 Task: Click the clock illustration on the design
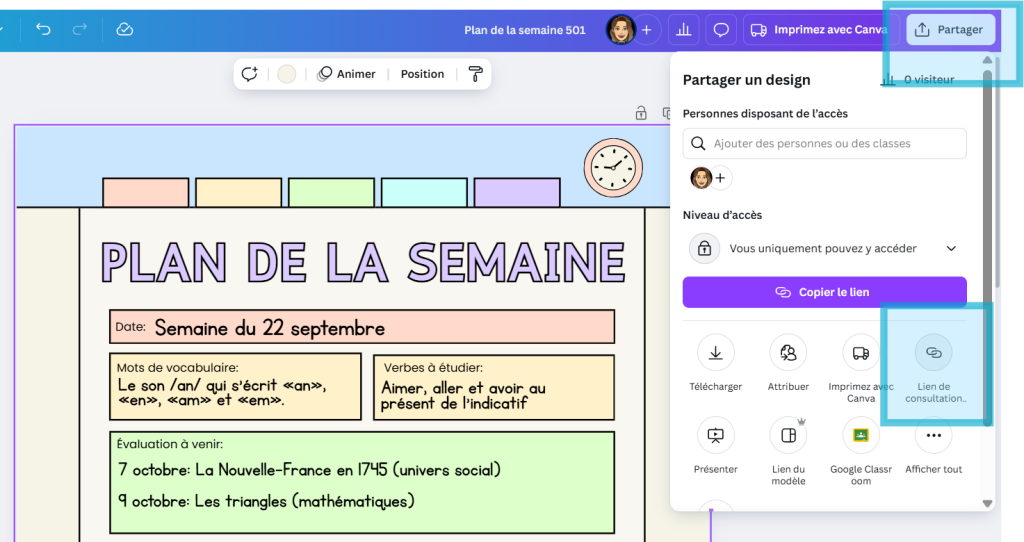point(613,168)
